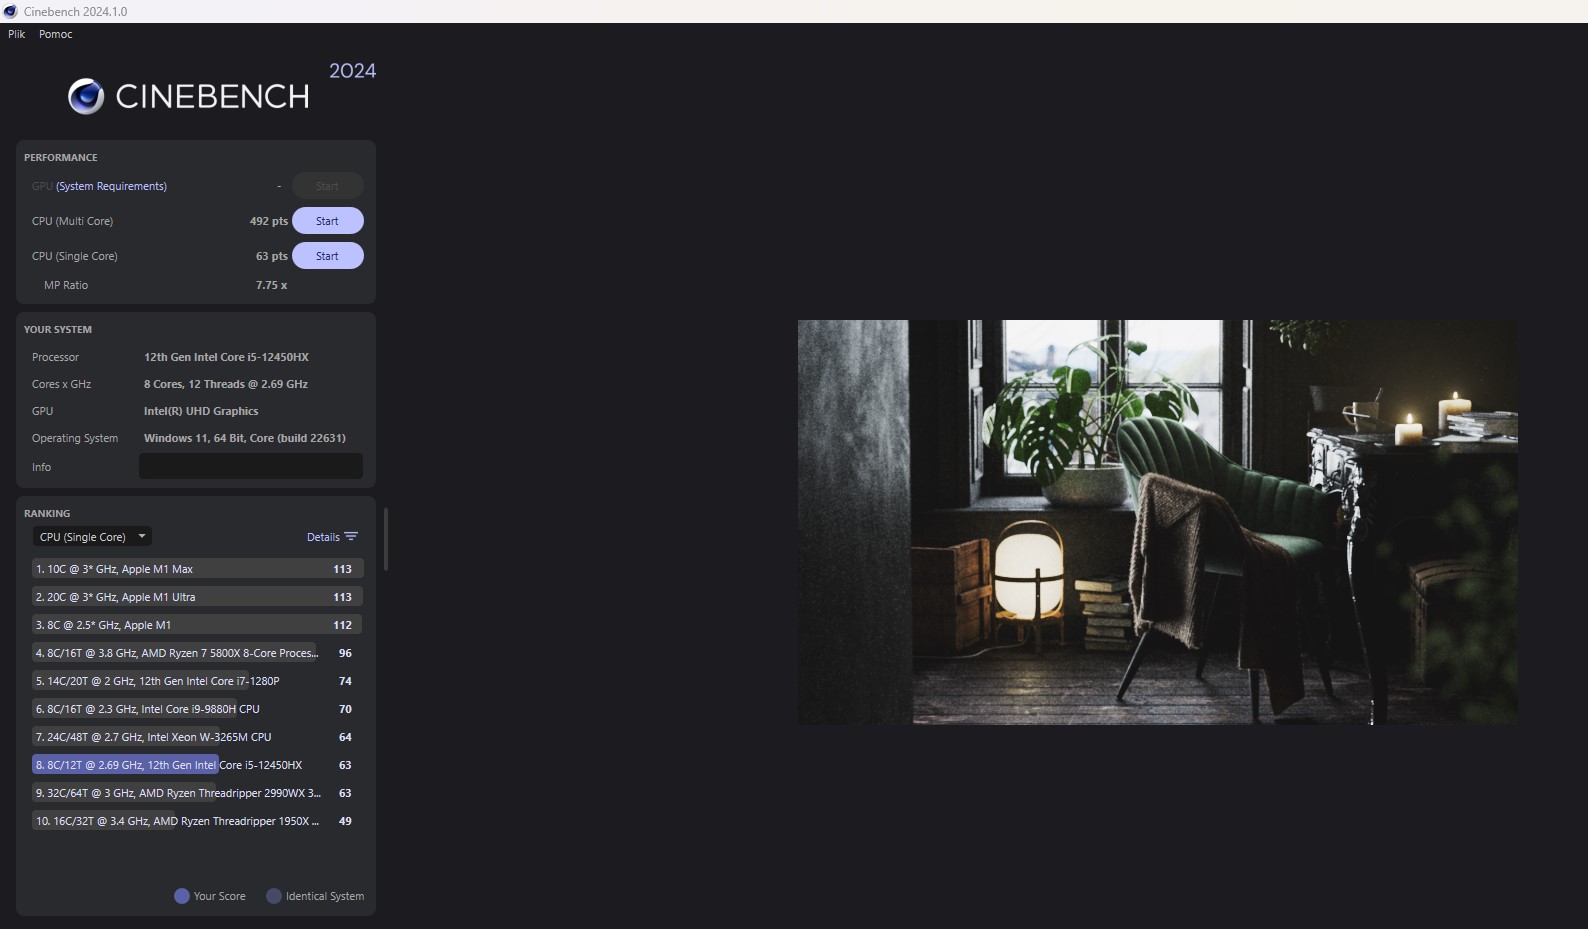Click the Identical System legend circle
The image size is (1588, 929).
click(274, 896)
